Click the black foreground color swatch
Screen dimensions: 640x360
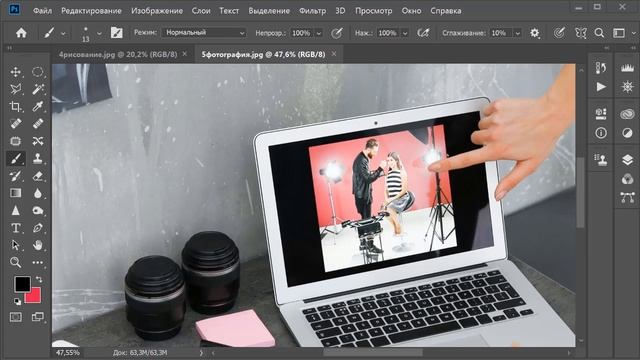coord(21,283)
